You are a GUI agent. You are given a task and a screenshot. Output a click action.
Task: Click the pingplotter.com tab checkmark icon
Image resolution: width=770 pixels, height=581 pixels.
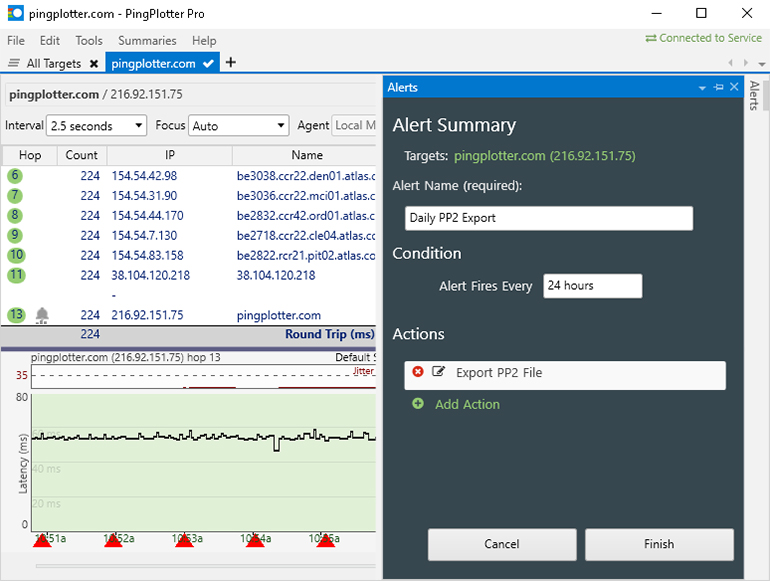point(208,63)
